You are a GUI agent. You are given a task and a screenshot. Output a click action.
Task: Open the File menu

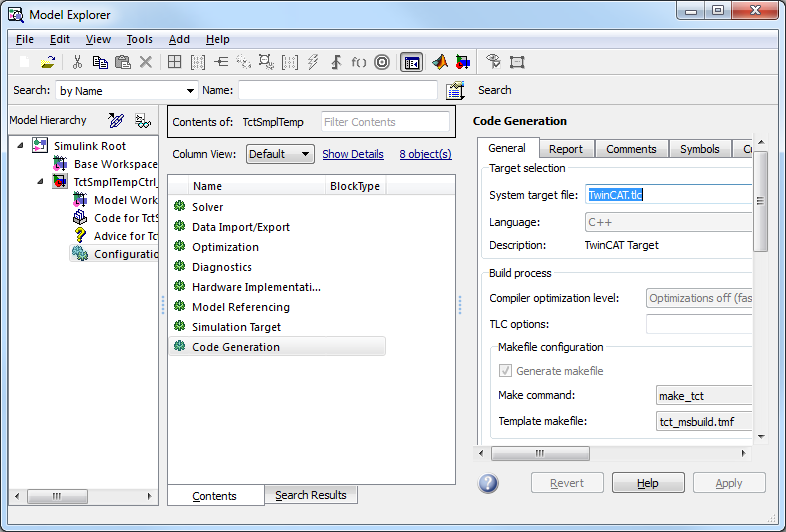25,39
